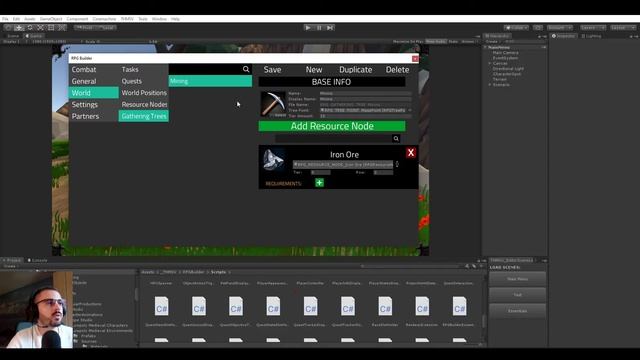
Task: Select the Rect tool in Unity toolbar
Action: click(51, 27)
